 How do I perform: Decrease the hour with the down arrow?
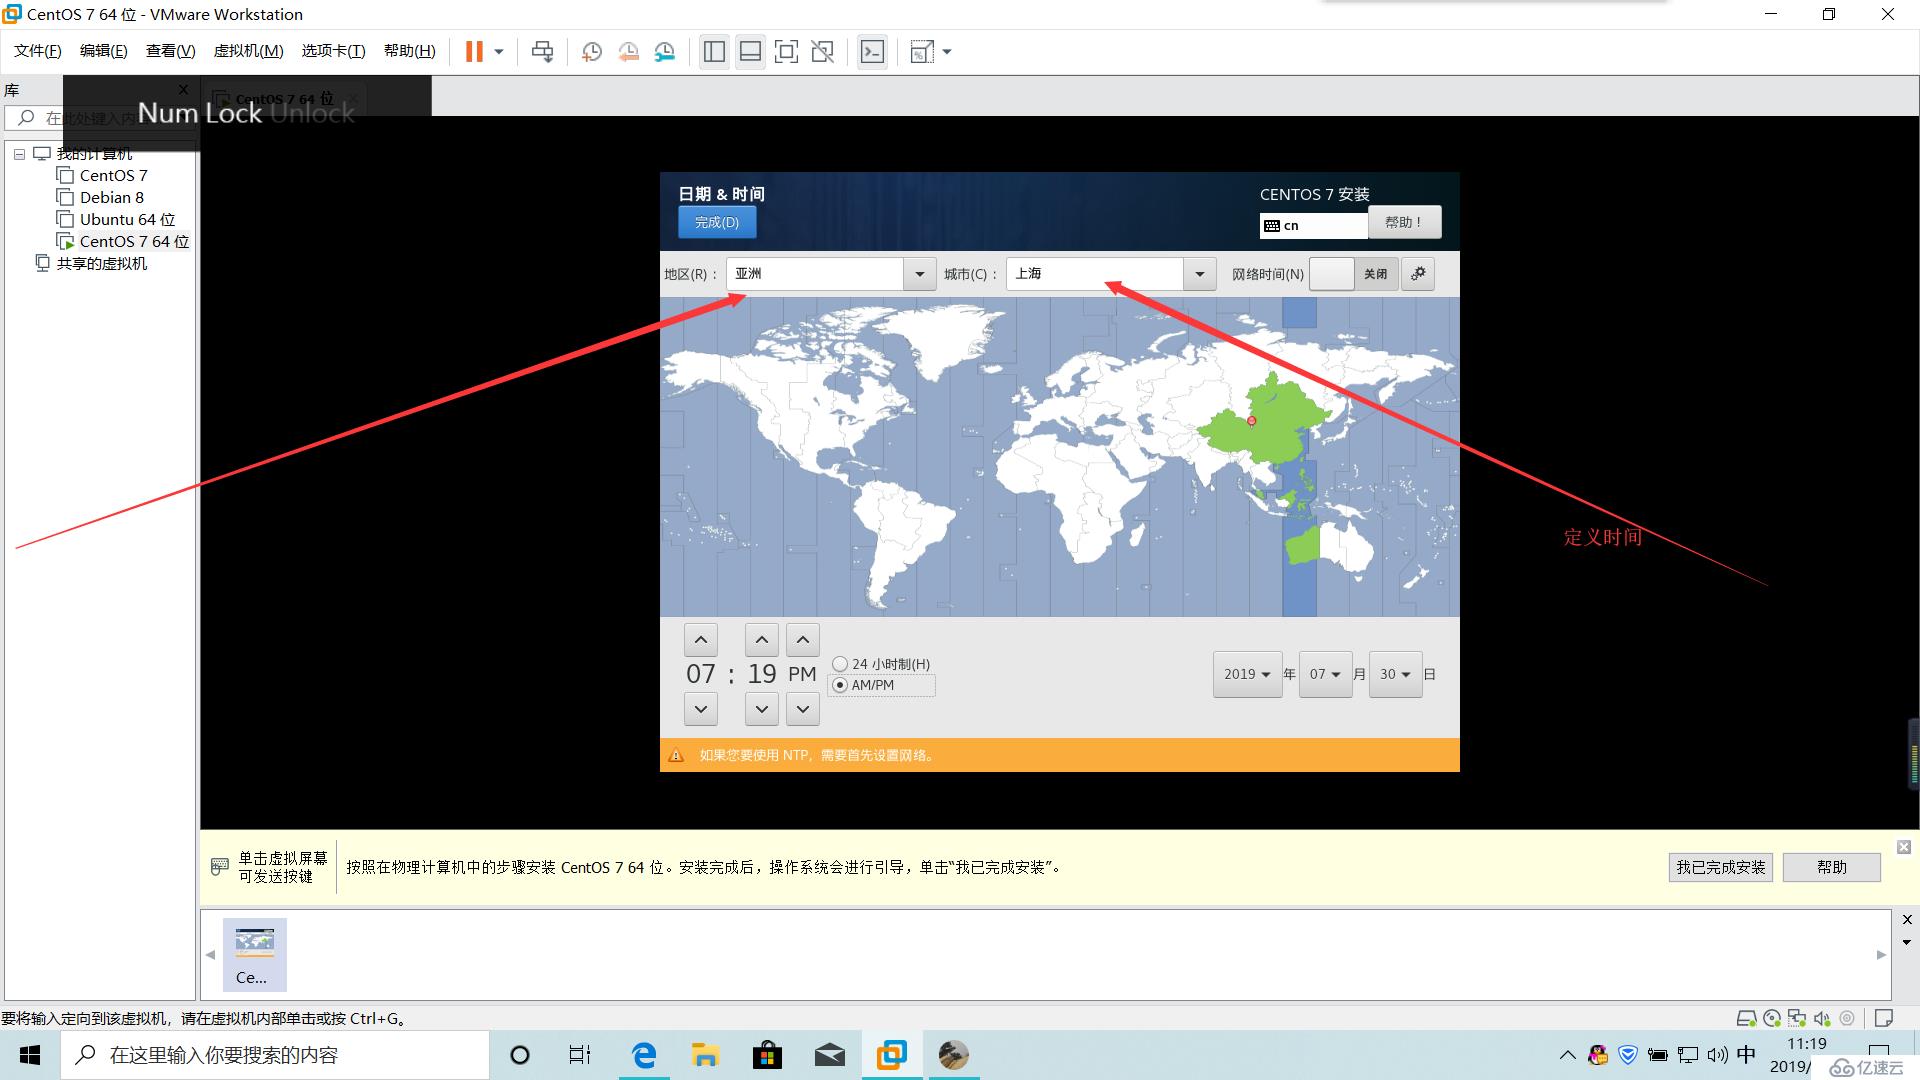point(701,709)
